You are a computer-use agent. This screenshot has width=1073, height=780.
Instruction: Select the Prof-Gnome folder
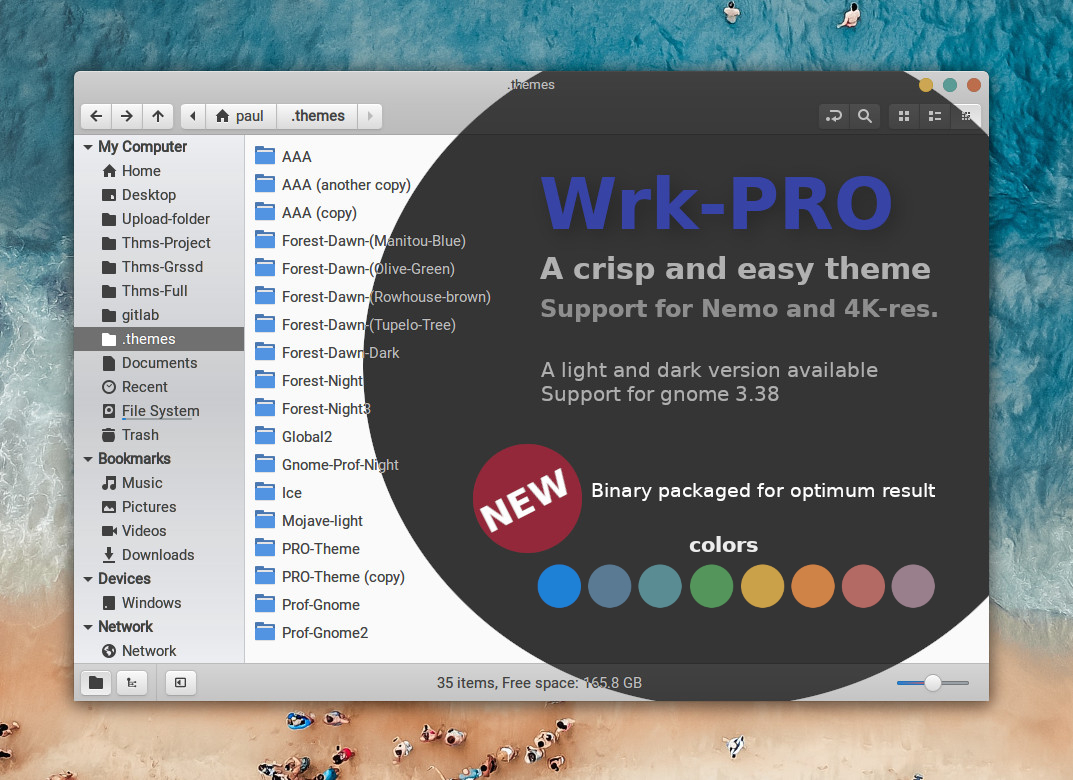pos(307,606)
